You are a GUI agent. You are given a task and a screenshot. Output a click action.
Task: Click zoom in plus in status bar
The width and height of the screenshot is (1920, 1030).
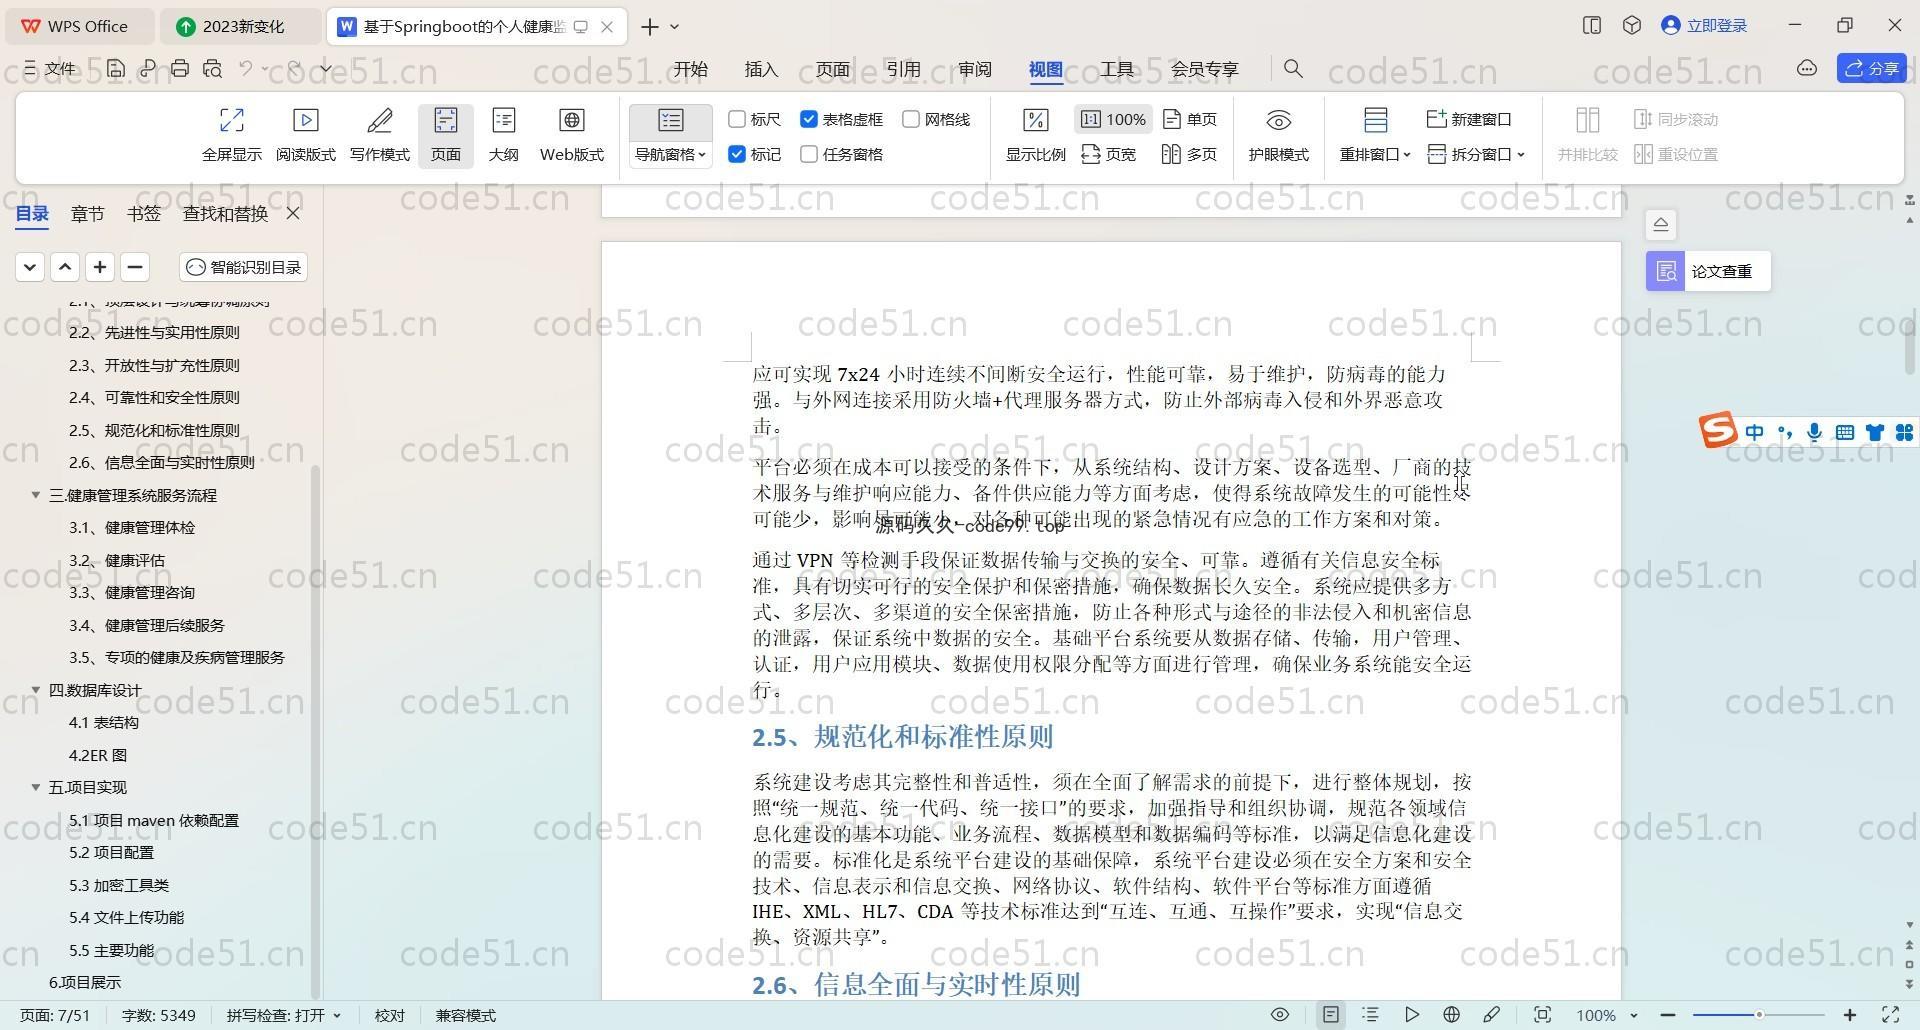(x=1850, y=1015)
